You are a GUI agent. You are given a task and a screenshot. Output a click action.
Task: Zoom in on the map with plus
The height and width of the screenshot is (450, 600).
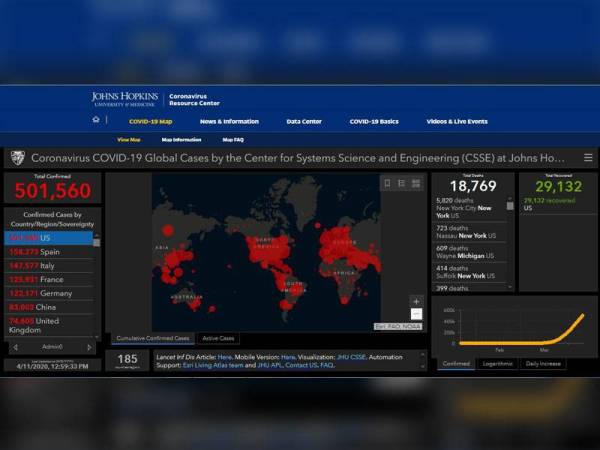coord(416,301)
